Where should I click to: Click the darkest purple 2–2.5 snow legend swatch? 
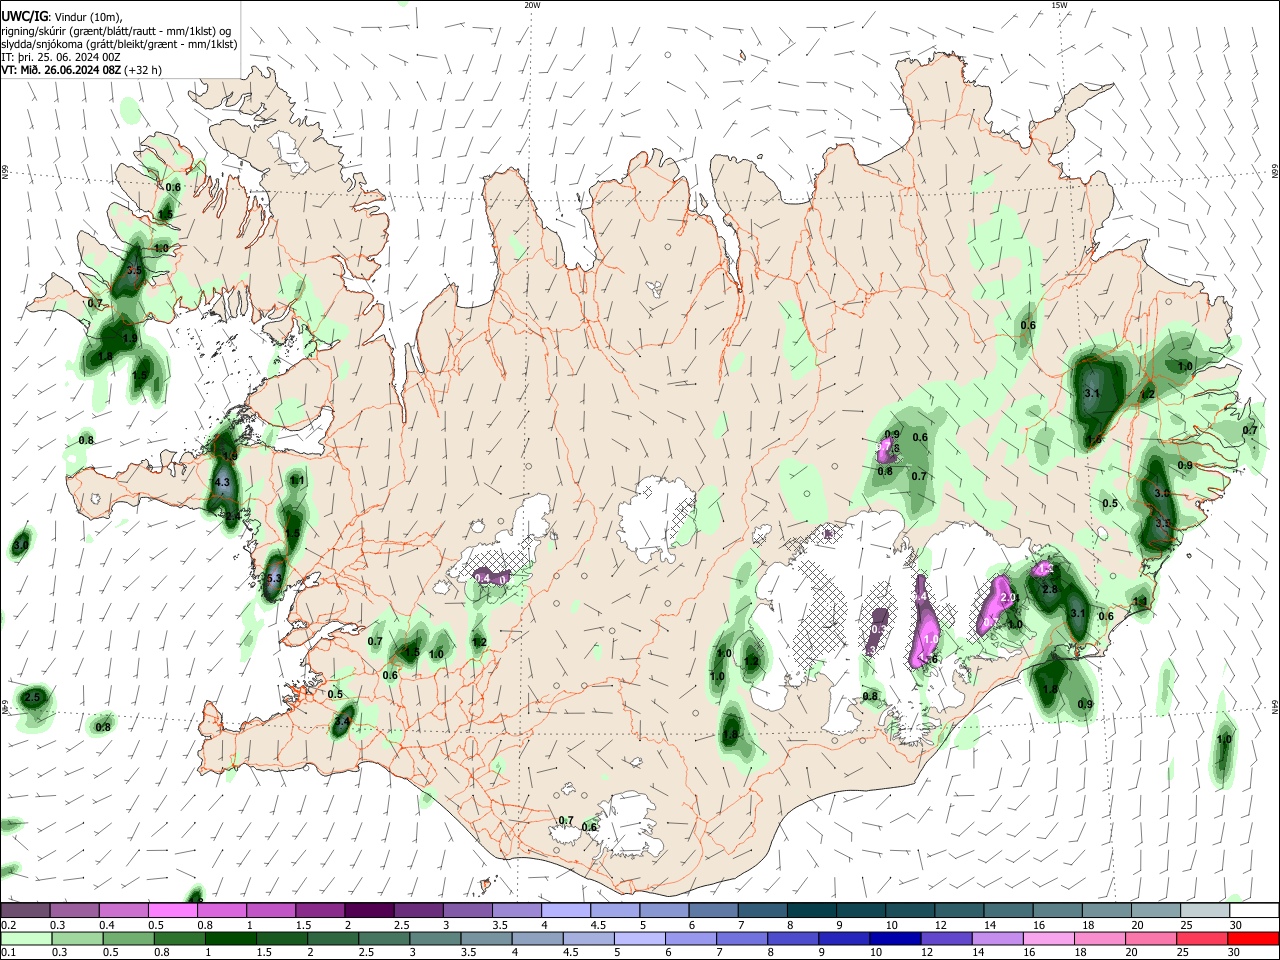(x=369, y=910)
